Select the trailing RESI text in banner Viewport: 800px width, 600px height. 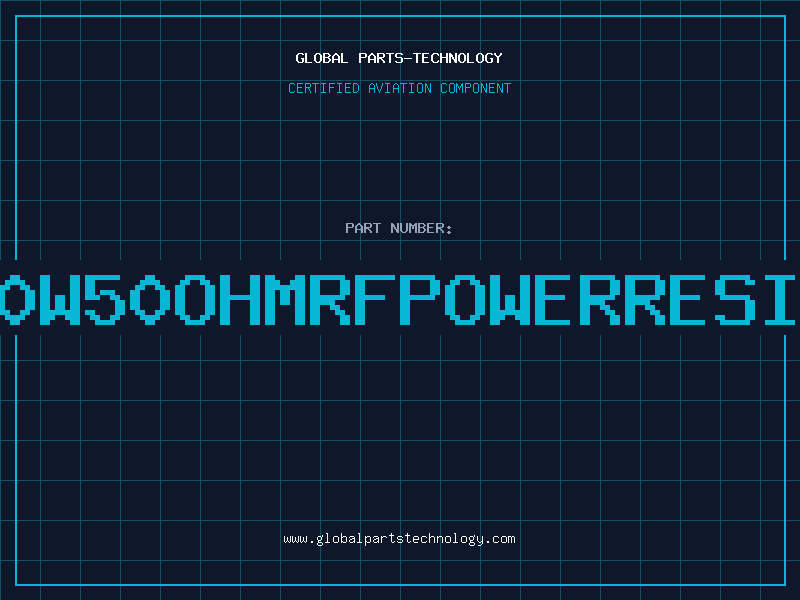(707, 299)
